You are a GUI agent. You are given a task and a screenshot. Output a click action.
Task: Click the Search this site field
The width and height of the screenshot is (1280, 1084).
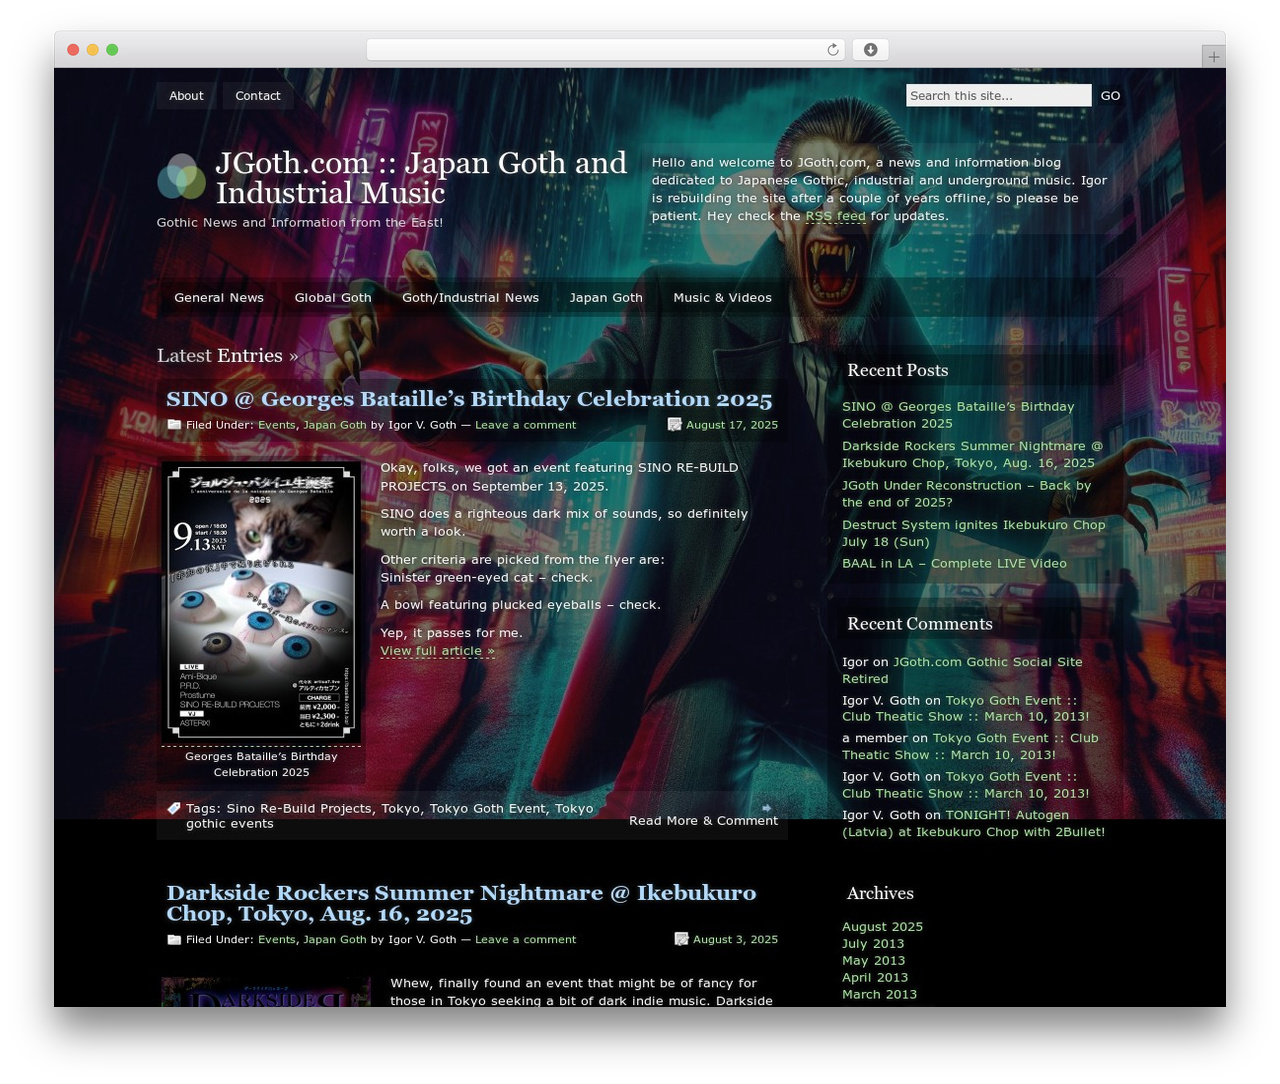click(998, 95)
